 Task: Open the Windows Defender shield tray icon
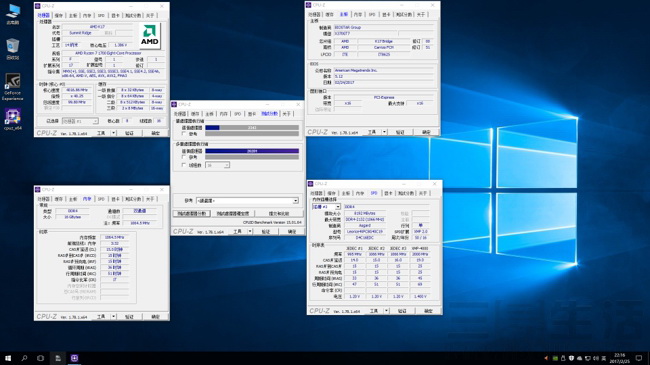571,358
